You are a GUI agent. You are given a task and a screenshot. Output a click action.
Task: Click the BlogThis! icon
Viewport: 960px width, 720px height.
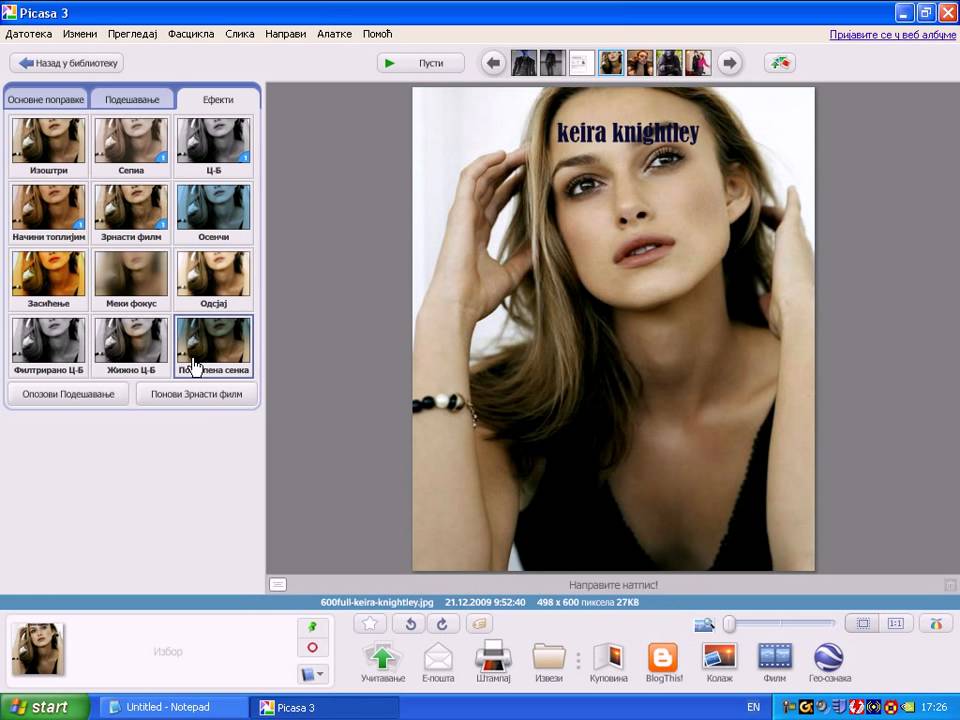[x=662, y=658]
